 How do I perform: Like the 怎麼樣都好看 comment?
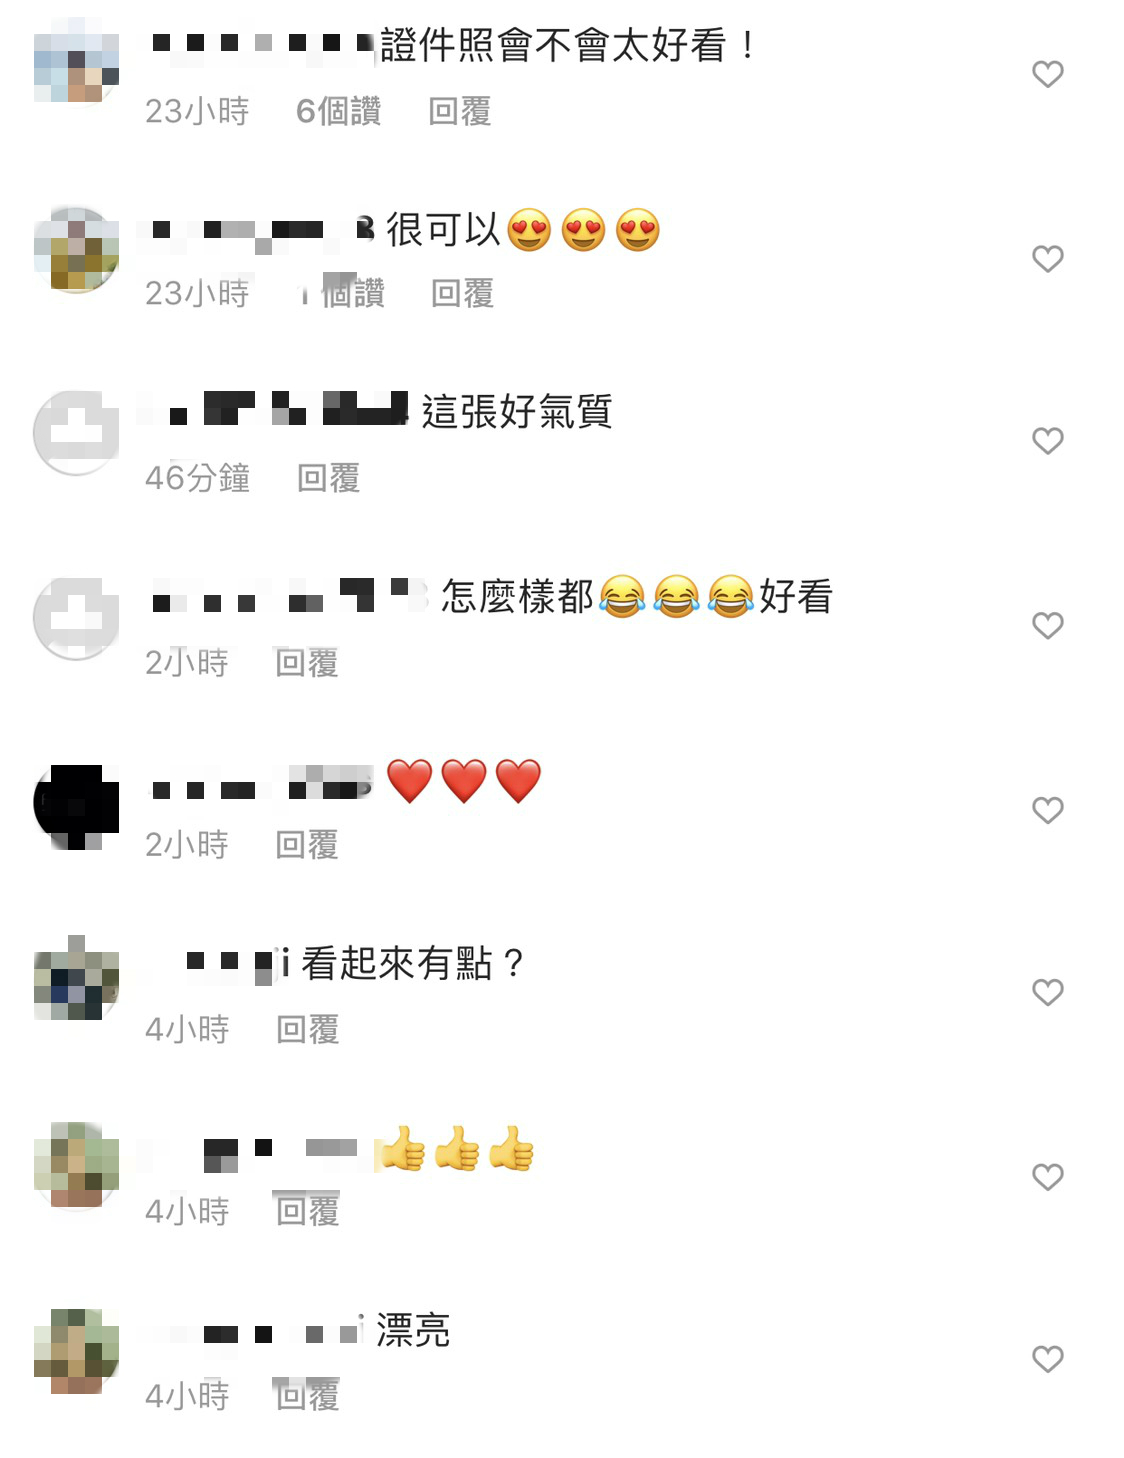click(1047, 626)
